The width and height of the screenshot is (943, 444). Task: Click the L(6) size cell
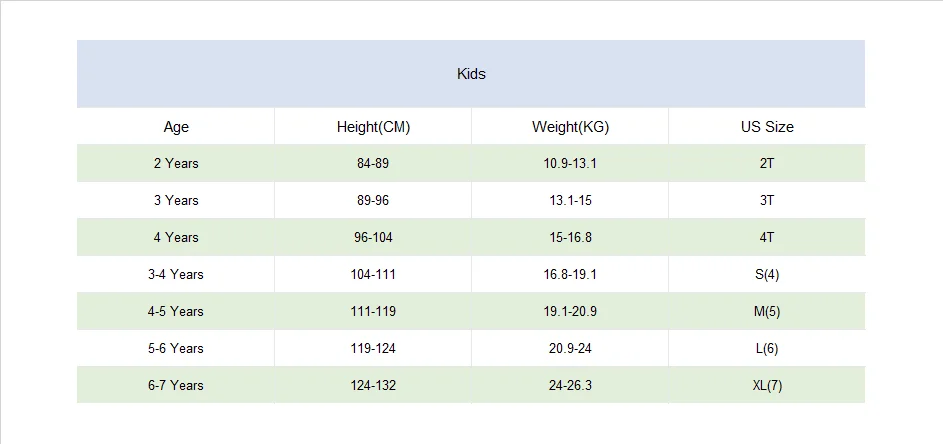tap(767, 348)
